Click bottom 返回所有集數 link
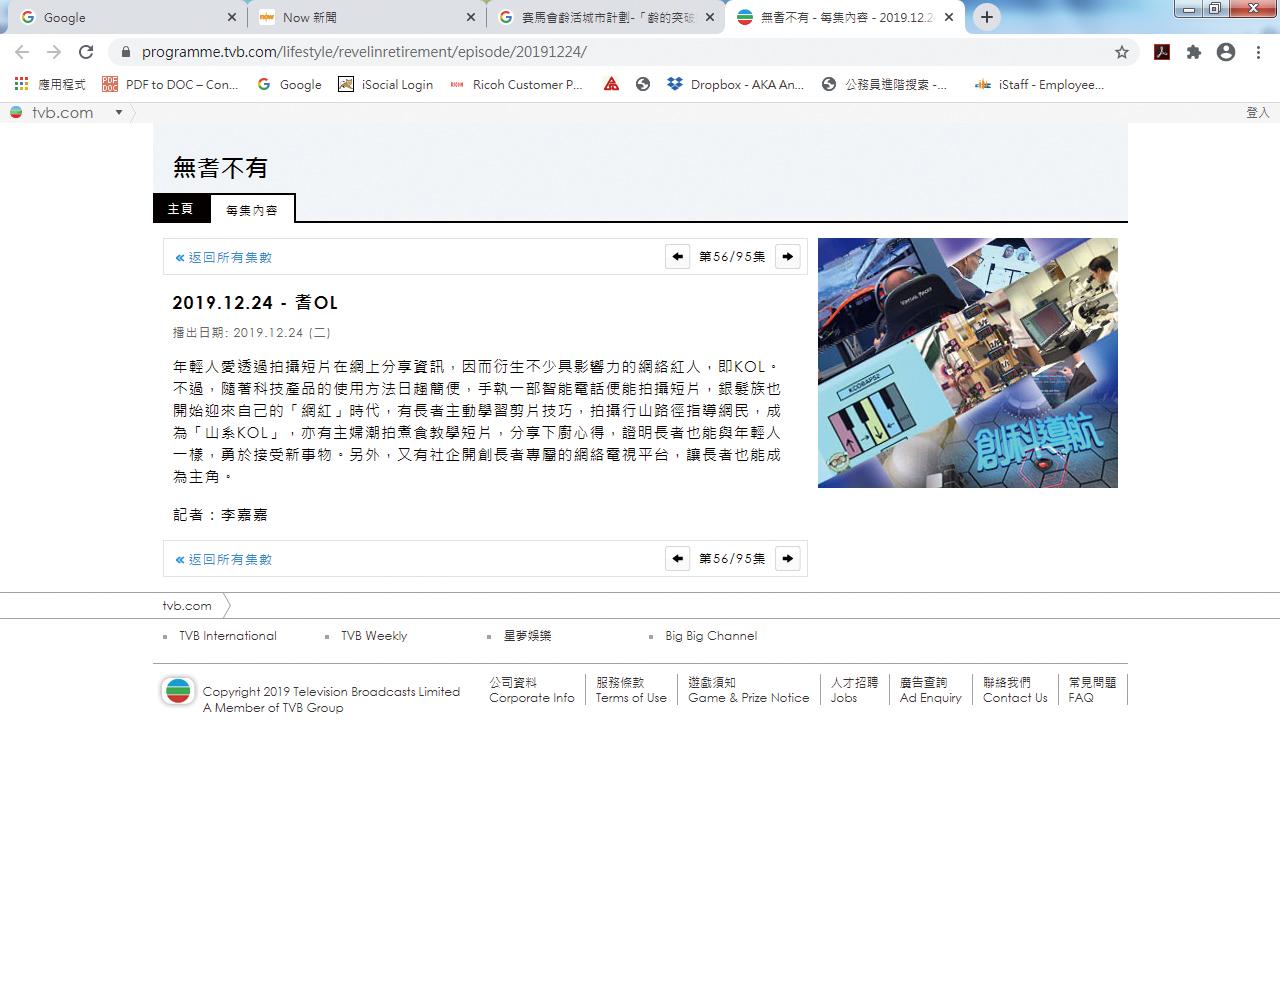Image resolution: width=1280 pixels, height=984 pixels. [223, 559]
